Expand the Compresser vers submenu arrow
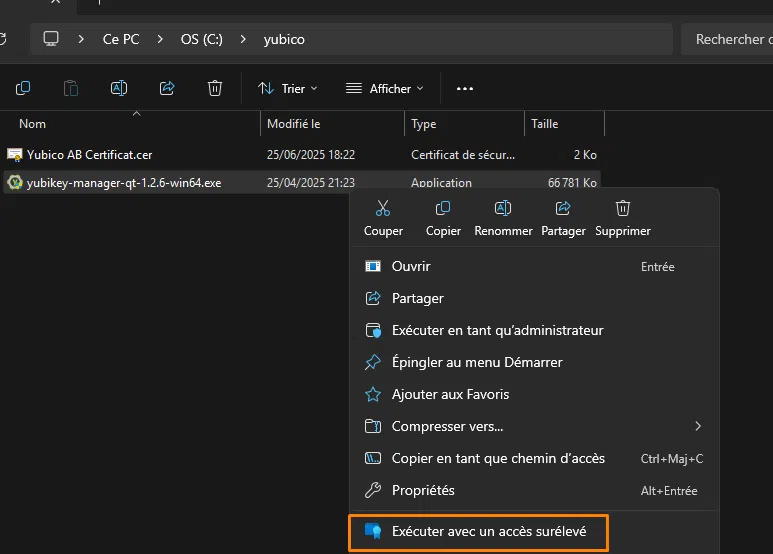The height and width of the screenshot is (554, 773). 698,426
